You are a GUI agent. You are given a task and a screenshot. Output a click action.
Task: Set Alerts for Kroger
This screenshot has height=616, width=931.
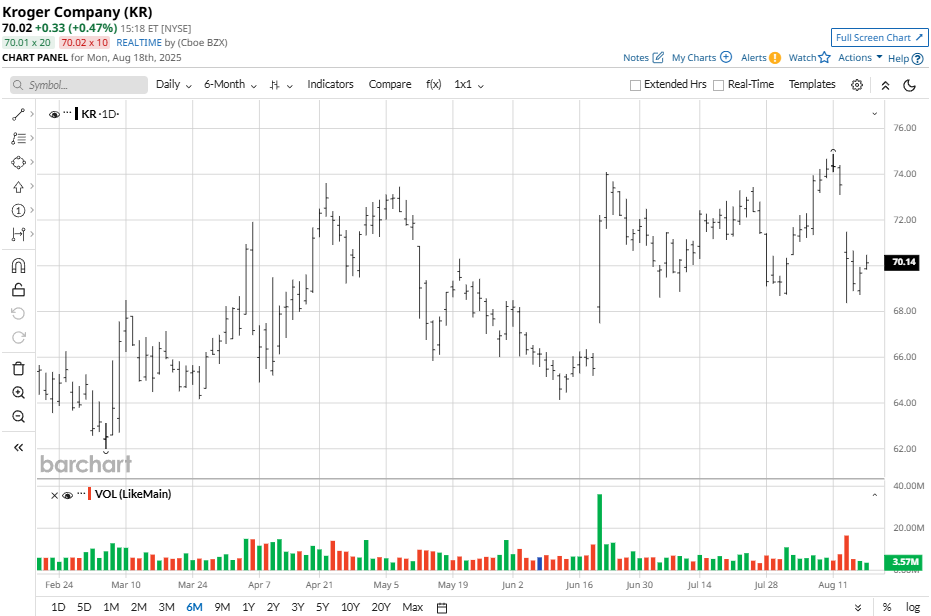click(761, 58)
